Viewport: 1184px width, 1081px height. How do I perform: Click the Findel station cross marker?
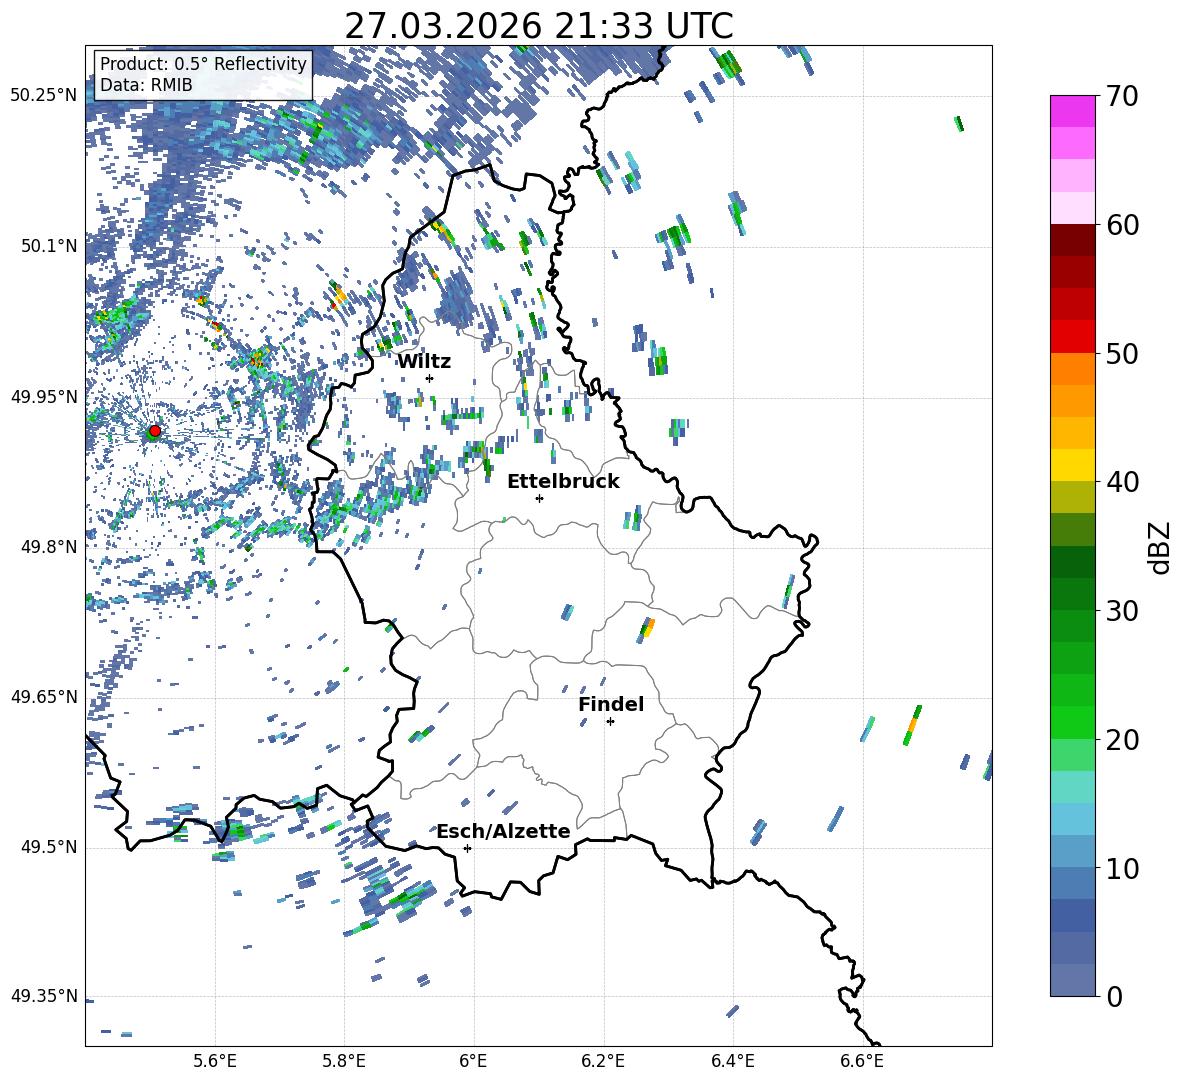pos(610,722)
